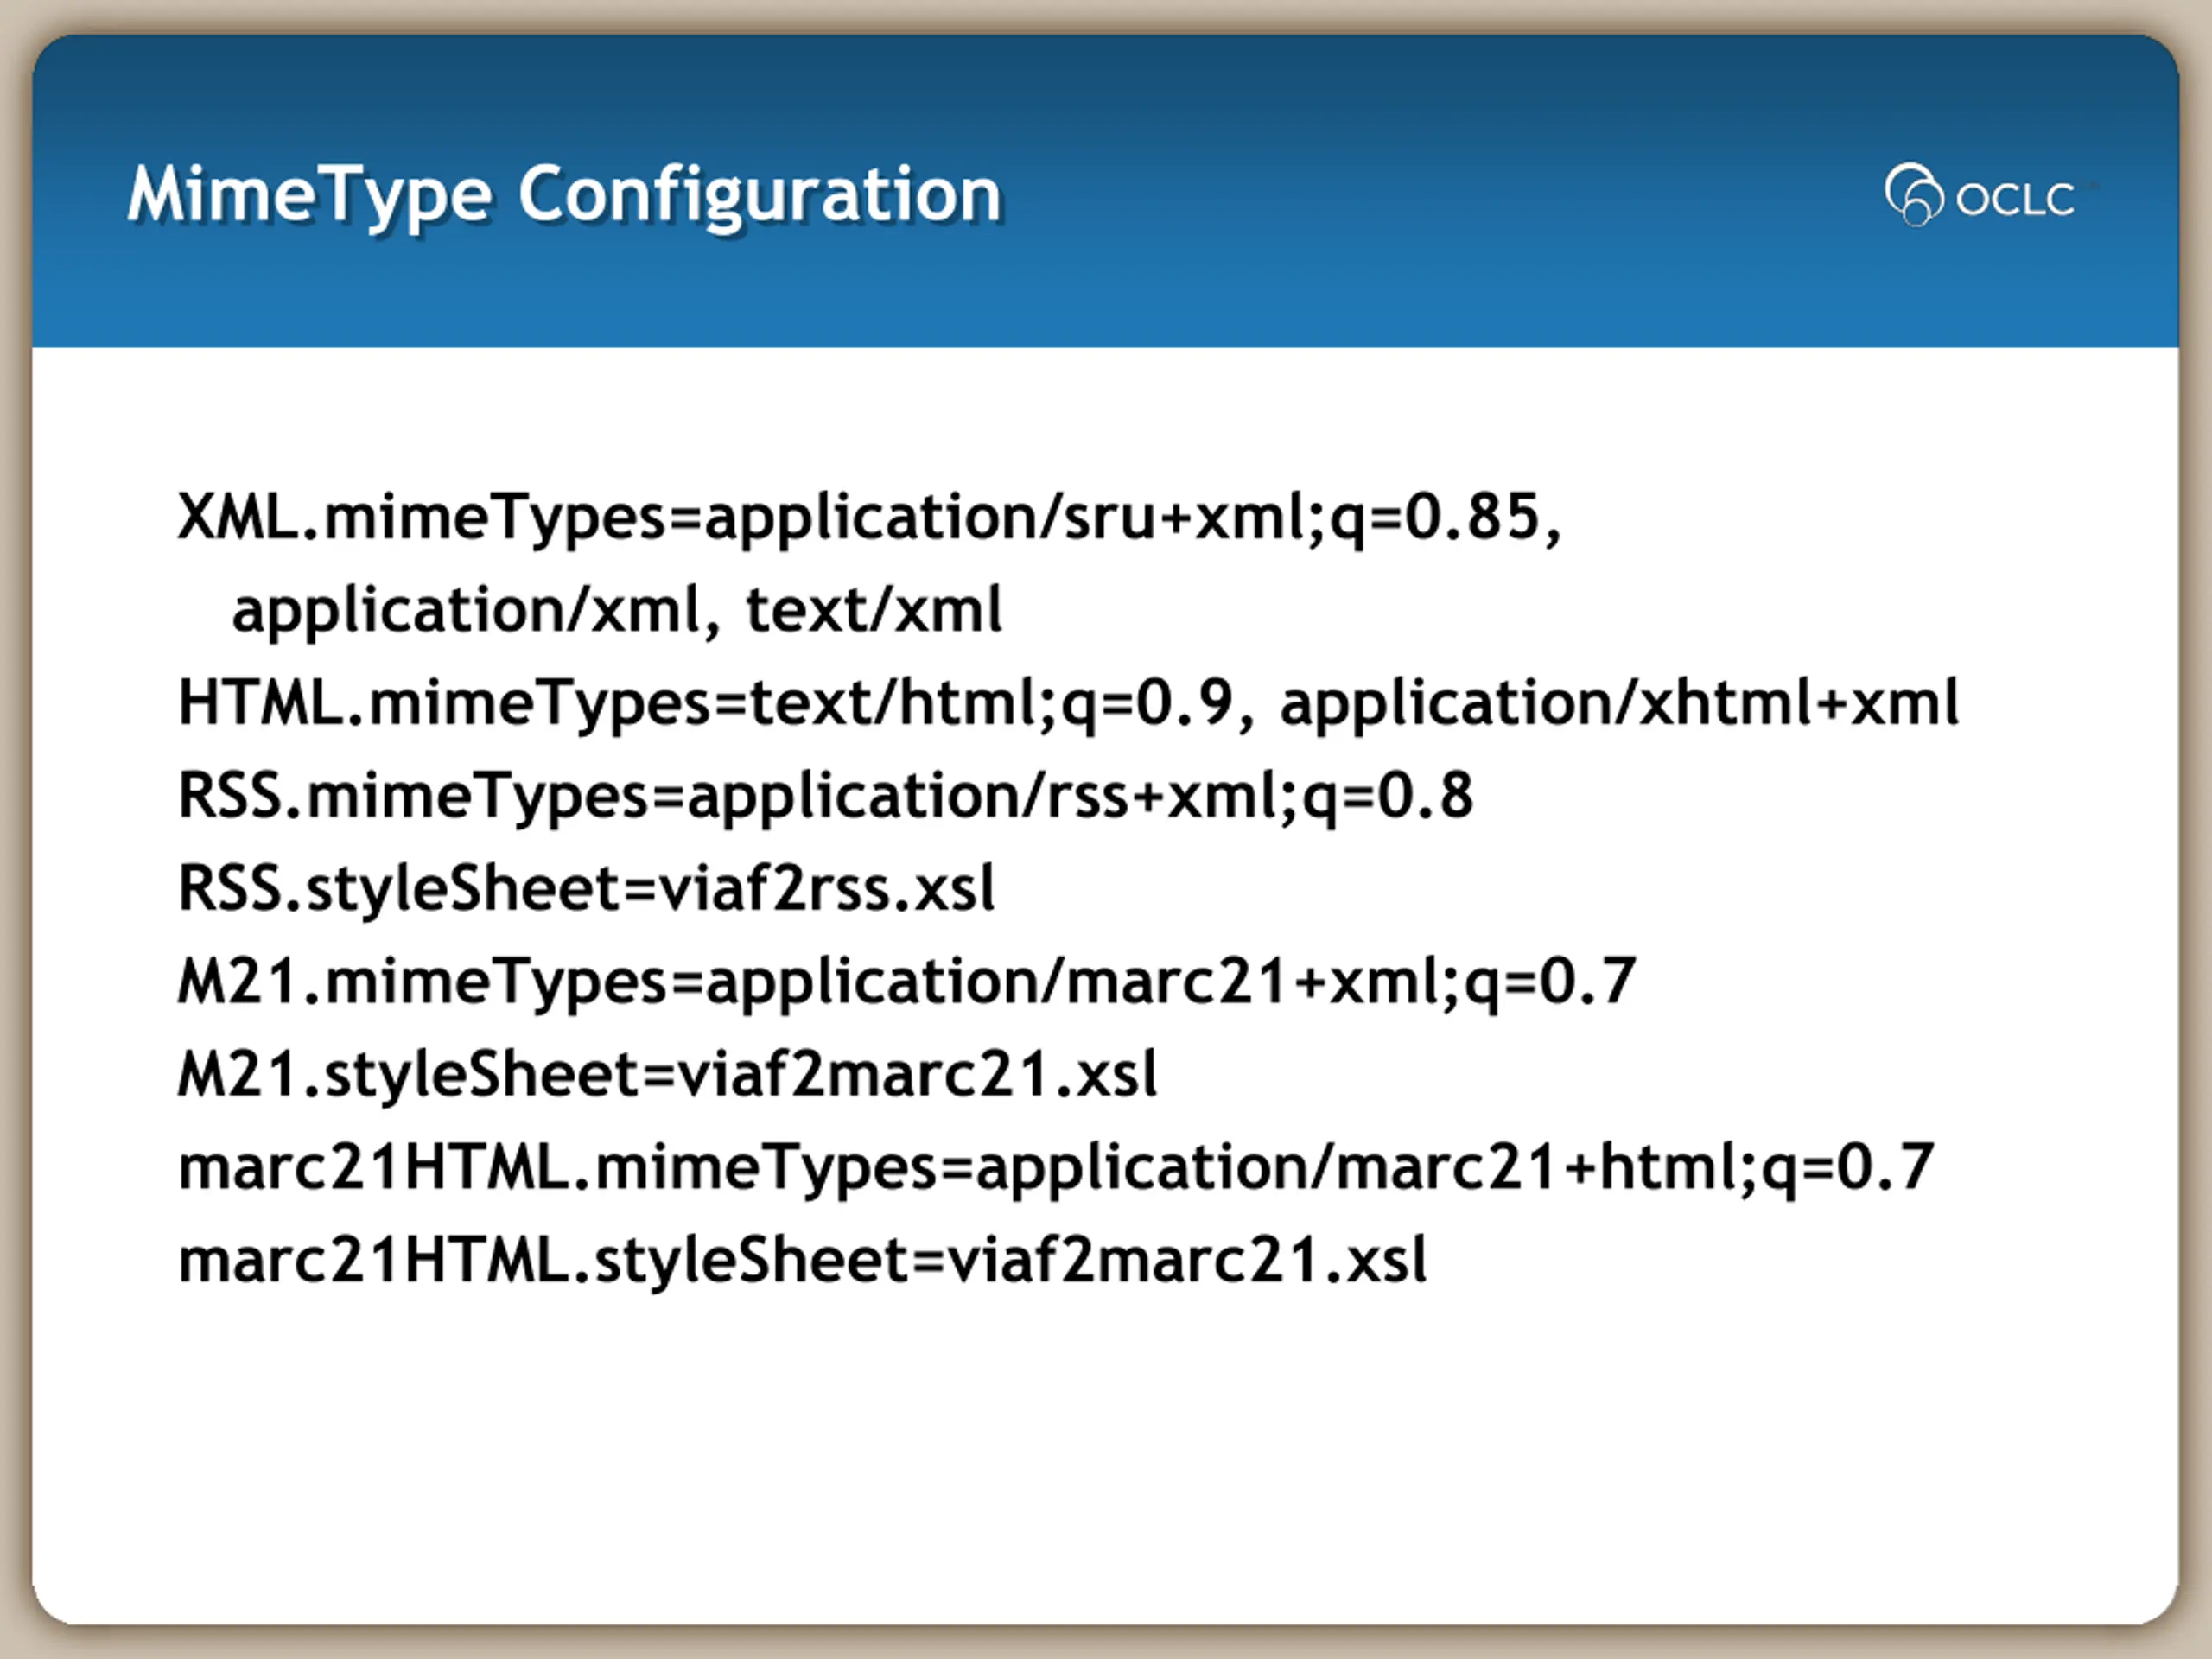Click the 'application/xml, text/xml' continuation line
Viewport: 2212px width, 1659px height.
tap(616, 611)
